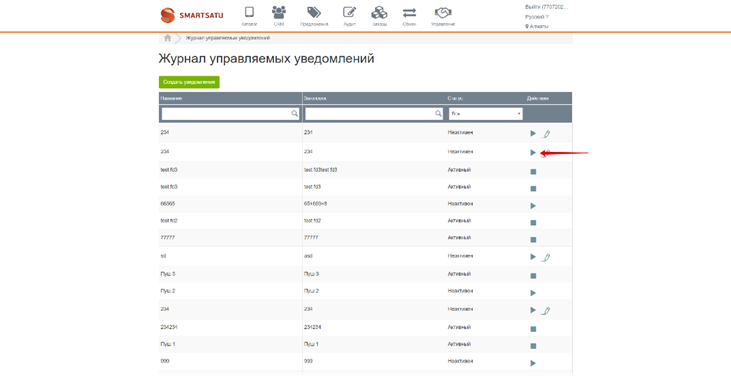The height and width of the screenshot is (376, 731).
Task: Edit the sd notification with pencil icon
Action: pos(546,257)
